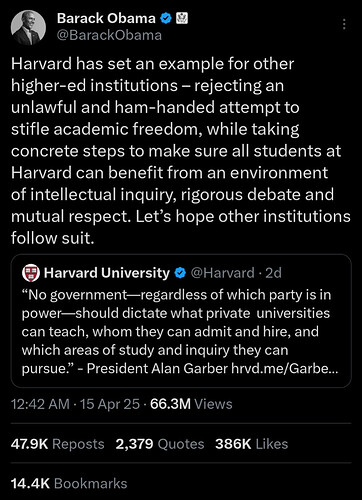Show the 386K Likes list
The width and height of the screenshot is (362, 500).
click(x=252, y=444)
